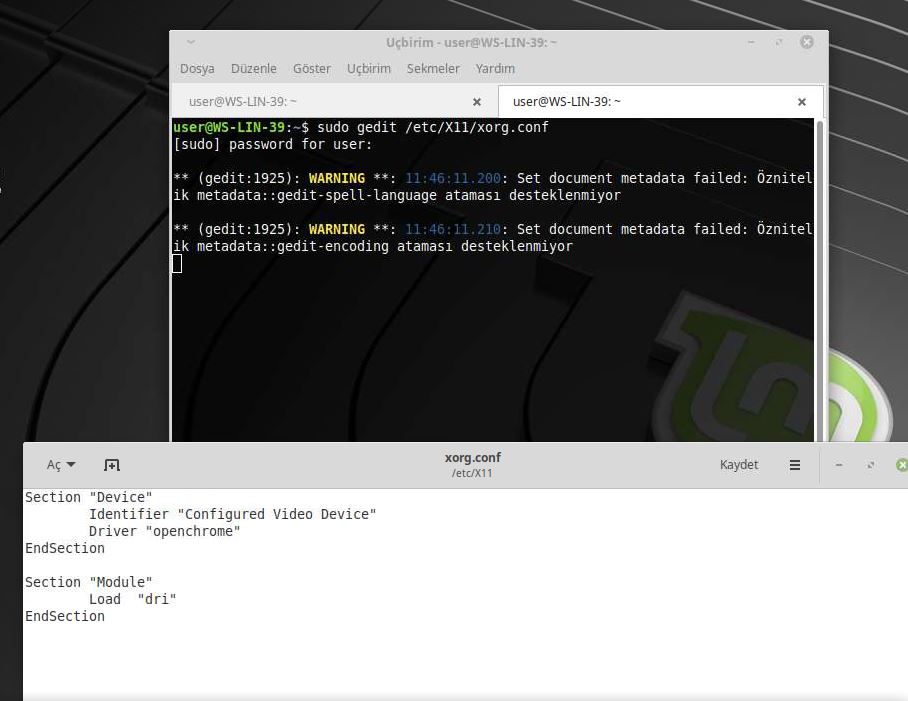
Task: Click the terminal vertical scrollbar
Action: tap(819, 280)
